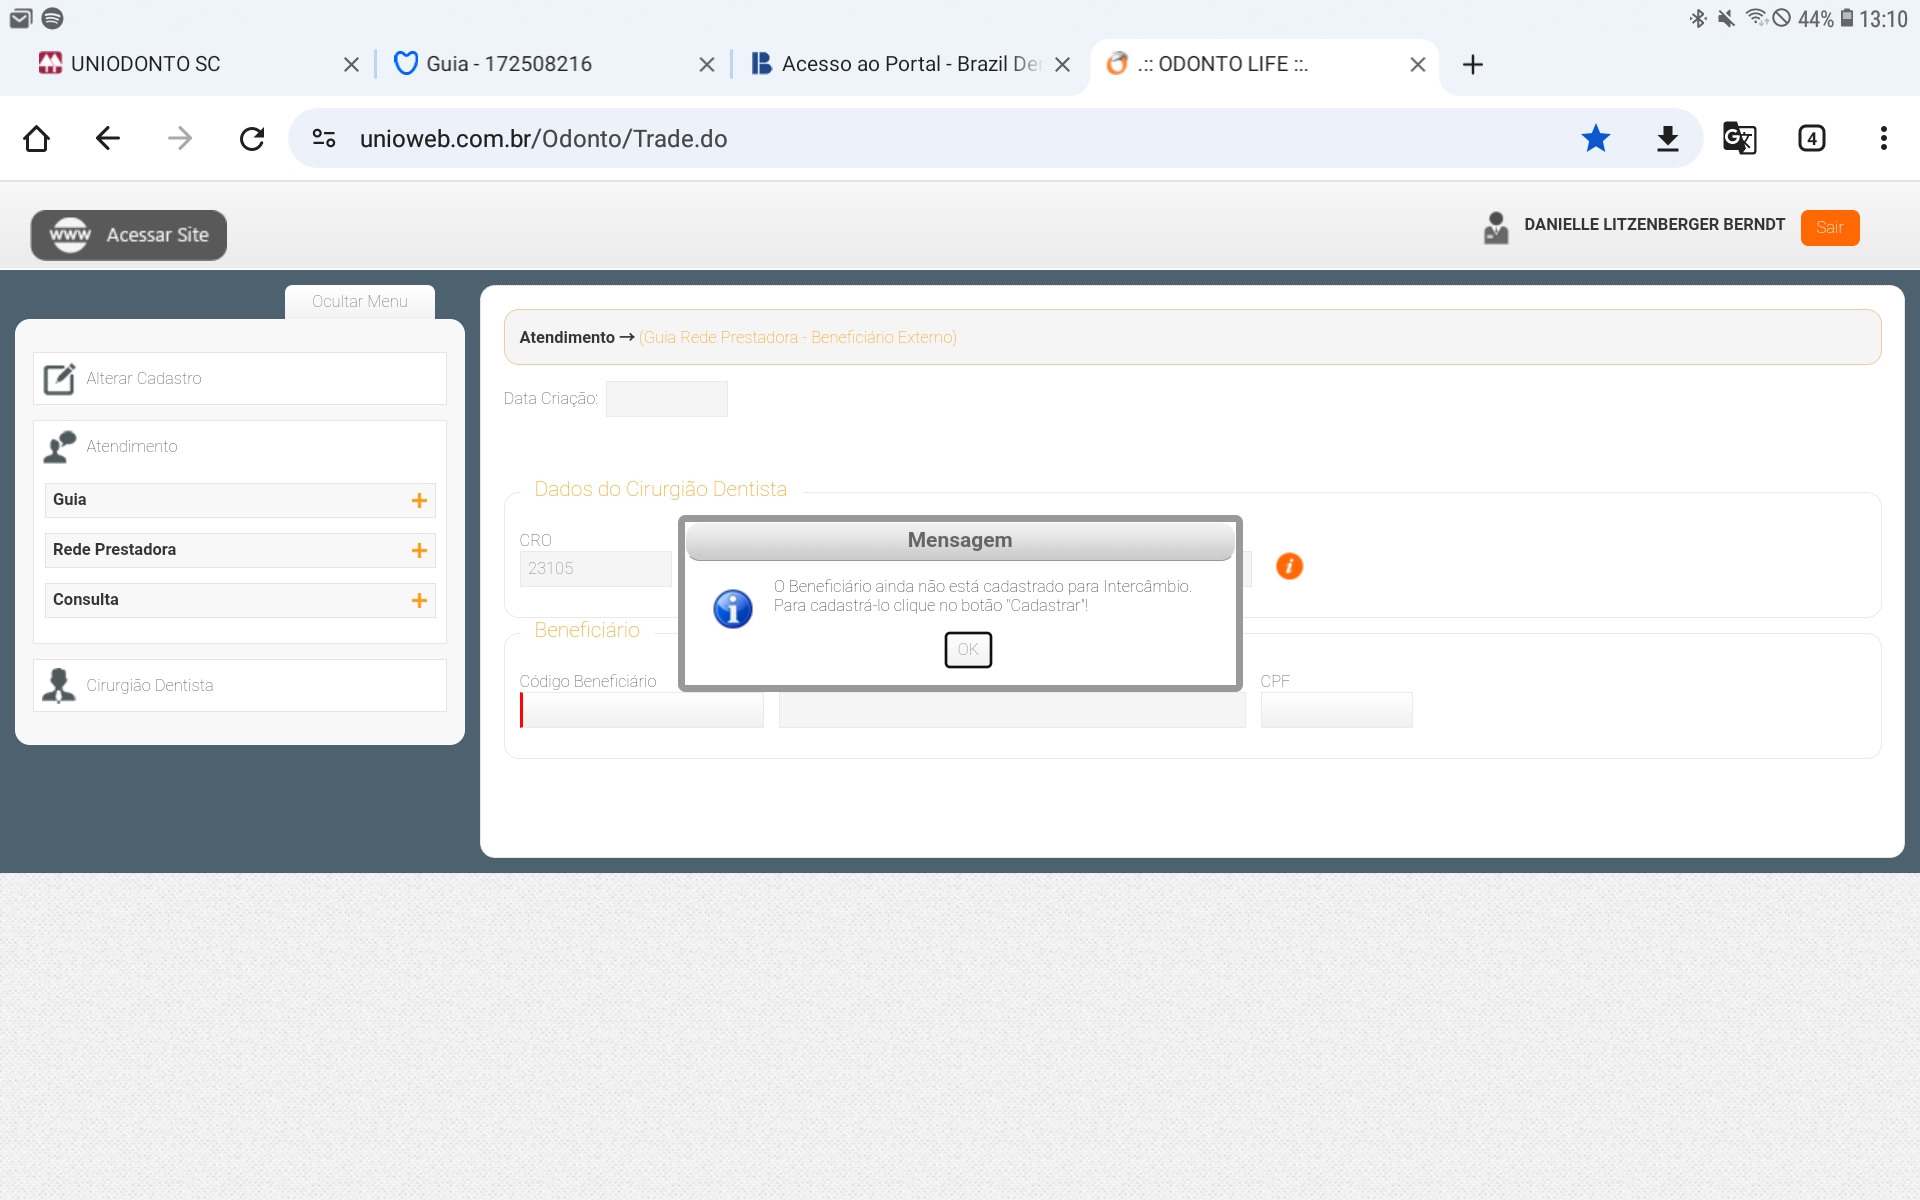
Task: Click the orange Sair logout button
Action: coord(1829,227)
